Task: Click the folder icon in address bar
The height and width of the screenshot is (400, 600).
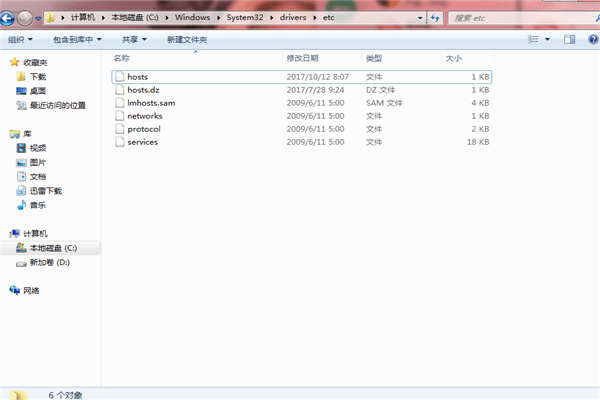Action: click(x=51, y=18)
